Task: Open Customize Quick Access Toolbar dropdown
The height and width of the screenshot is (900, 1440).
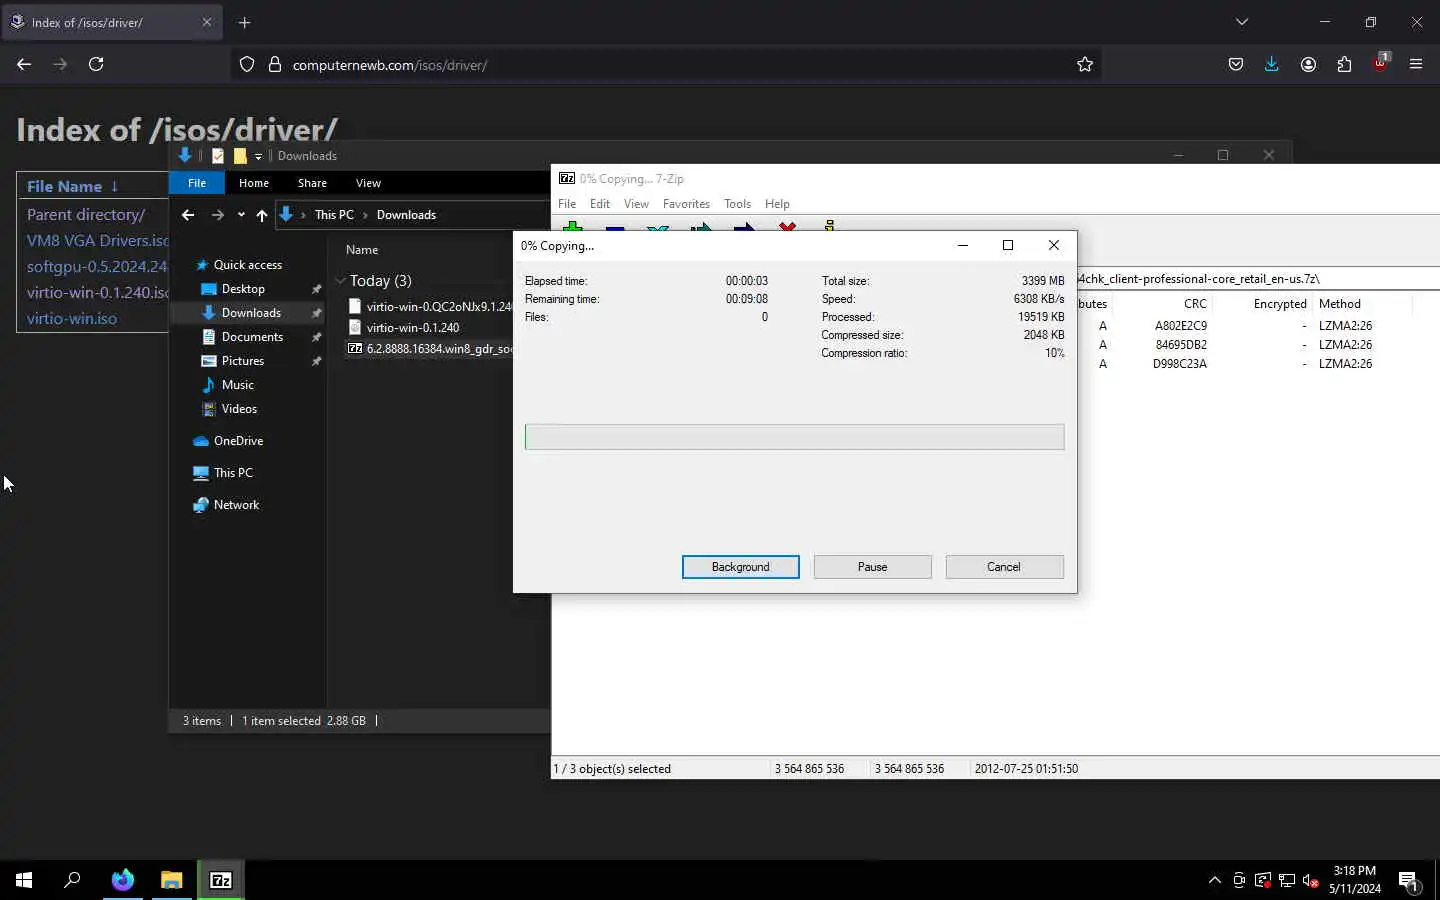Action: (258, 156)
